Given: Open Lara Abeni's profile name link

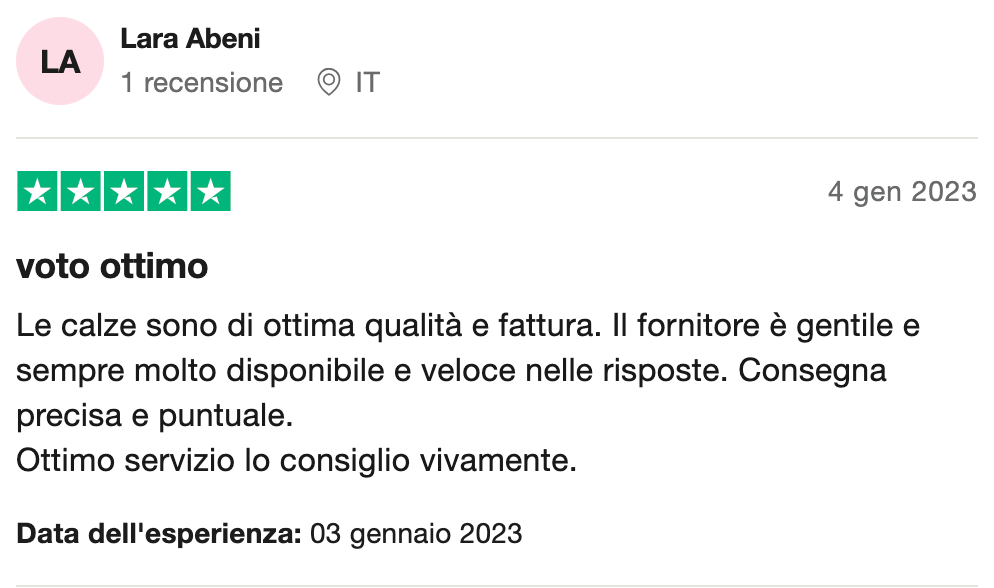Looking at the screenshot, I should coord(190,39).
